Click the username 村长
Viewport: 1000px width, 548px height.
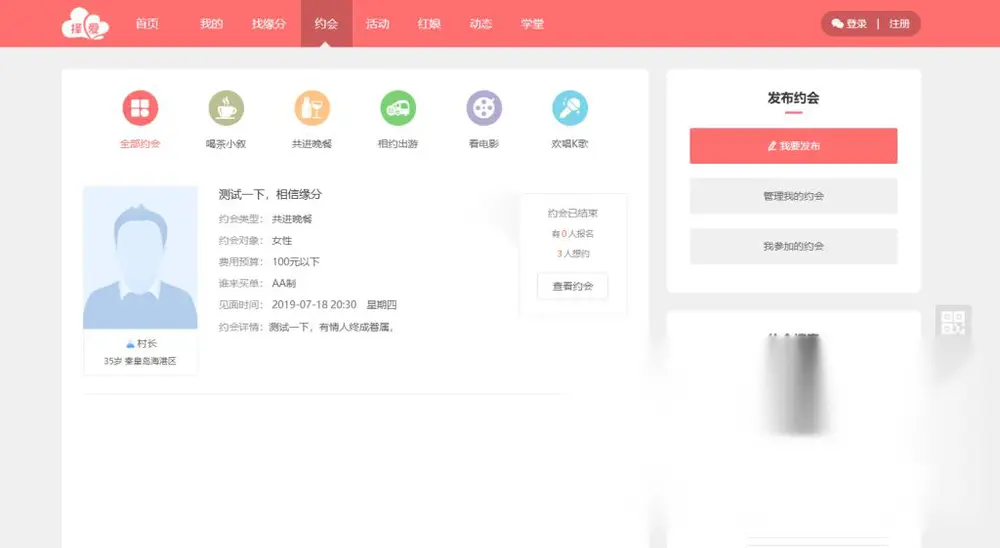[147, 343]
